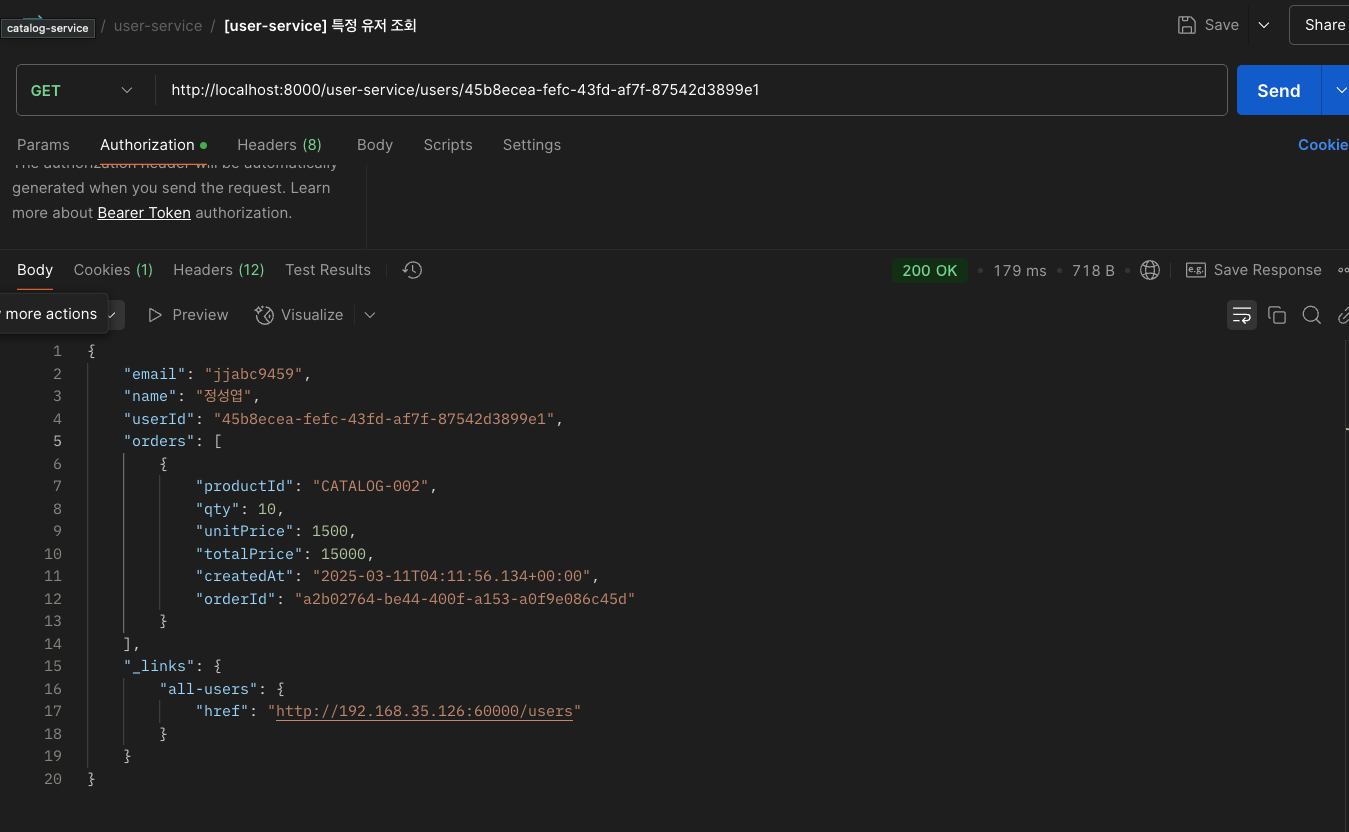Screen dimensions: 1349x832
Task: Follow the Bearer Token help link
Action: click(x=144, y=213)
